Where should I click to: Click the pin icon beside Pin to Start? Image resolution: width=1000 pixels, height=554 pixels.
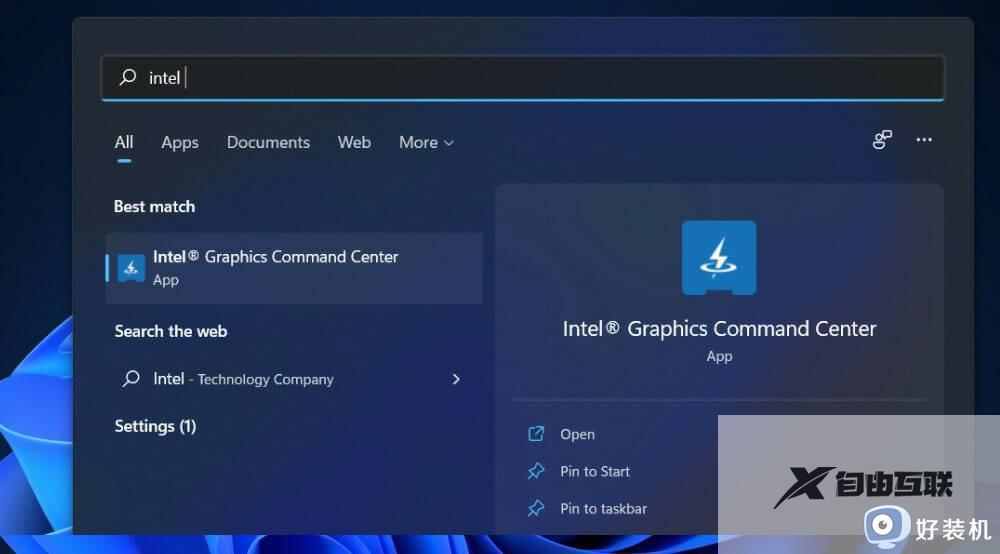click(x=536, y=471)
